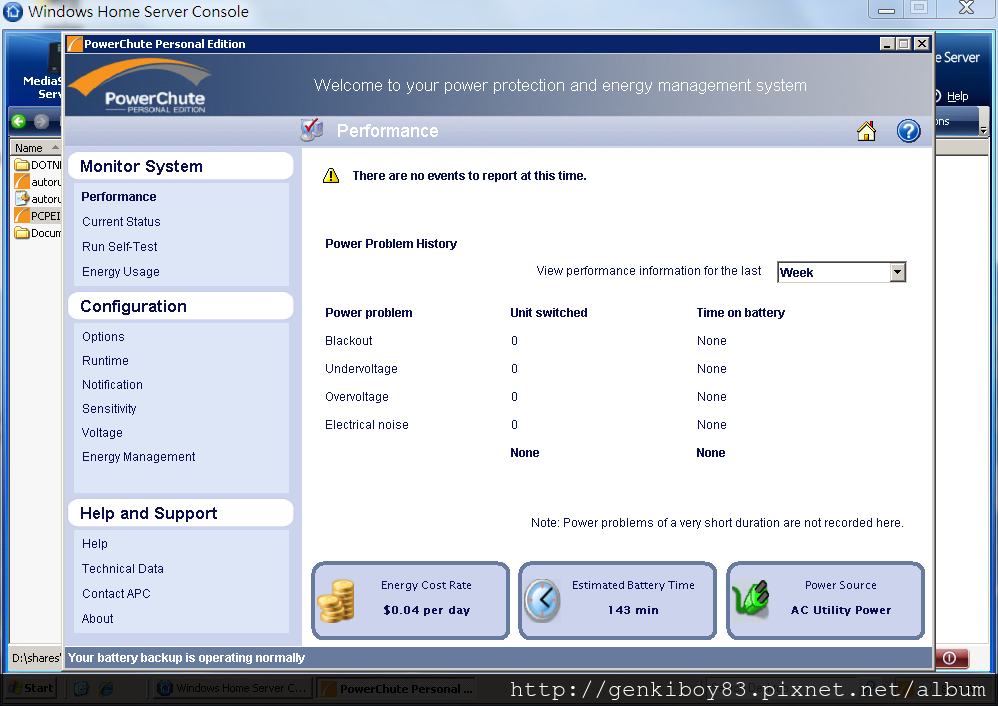The width and height of the screenshot is (998, 706).
Task: Click the Power Source panel
Action: click(x=826, y=600)
